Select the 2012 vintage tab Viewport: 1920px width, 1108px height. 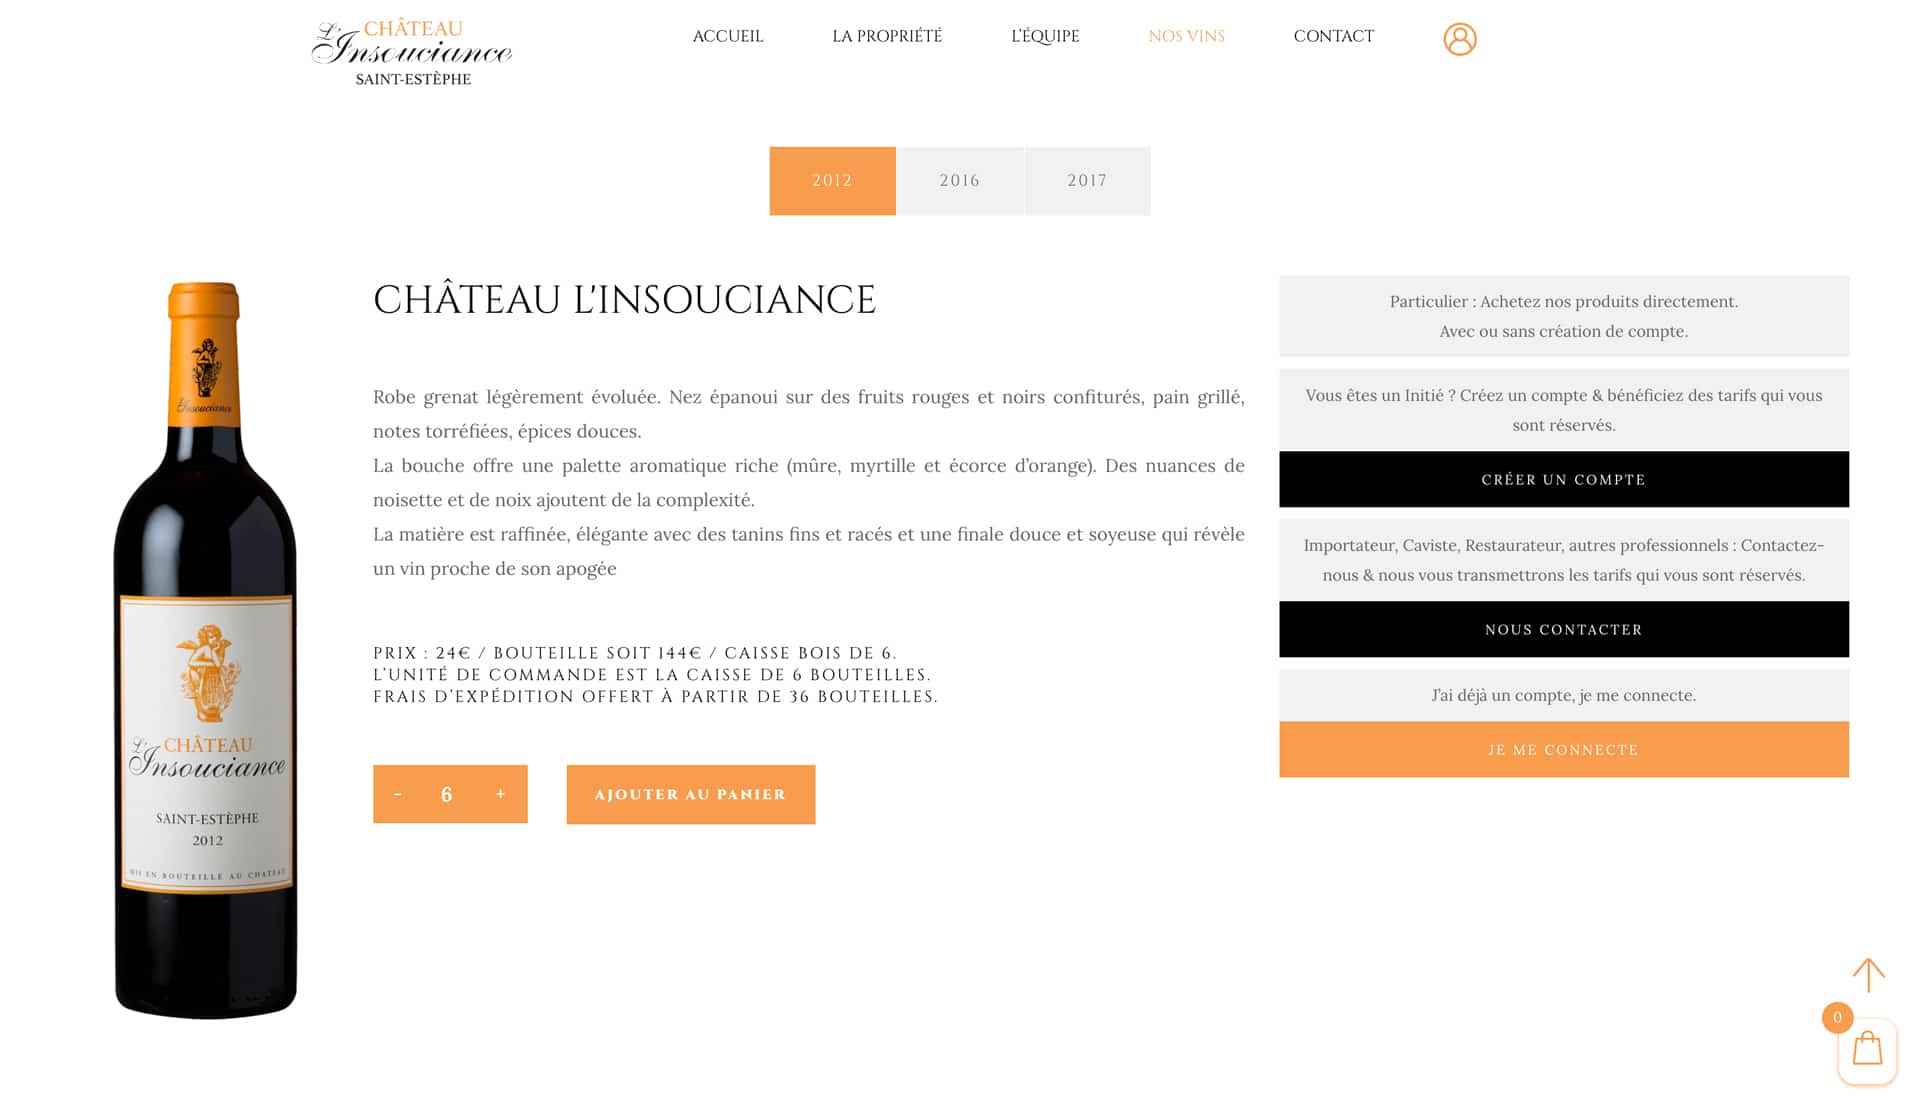pyautogui.click(x=832, y=180)
